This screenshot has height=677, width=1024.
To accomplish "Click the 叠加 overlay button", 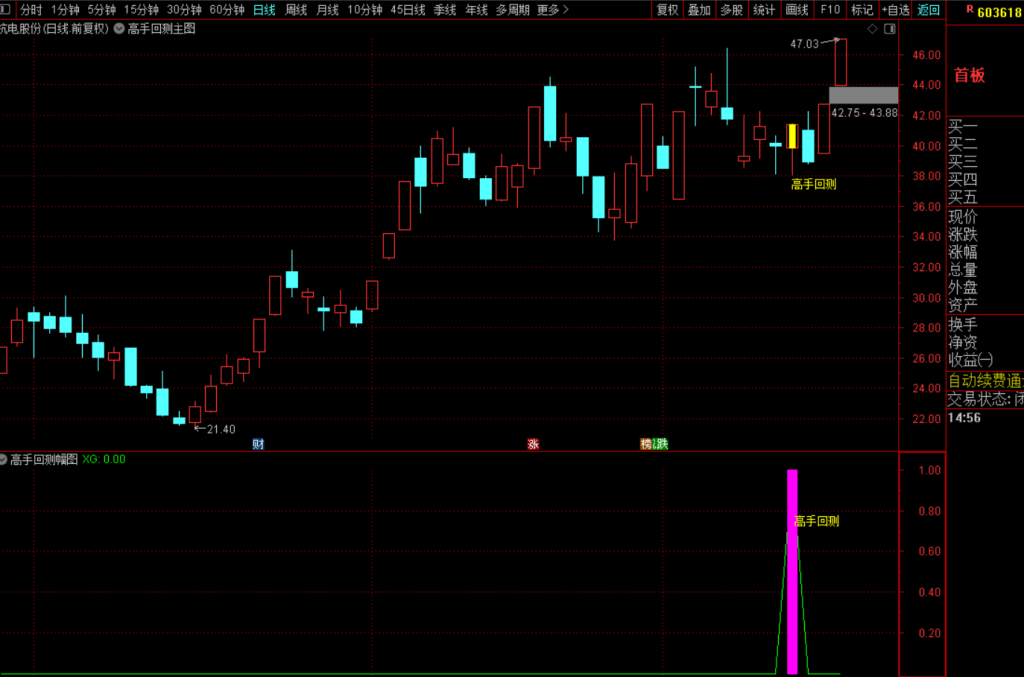I will coord(699,10).
